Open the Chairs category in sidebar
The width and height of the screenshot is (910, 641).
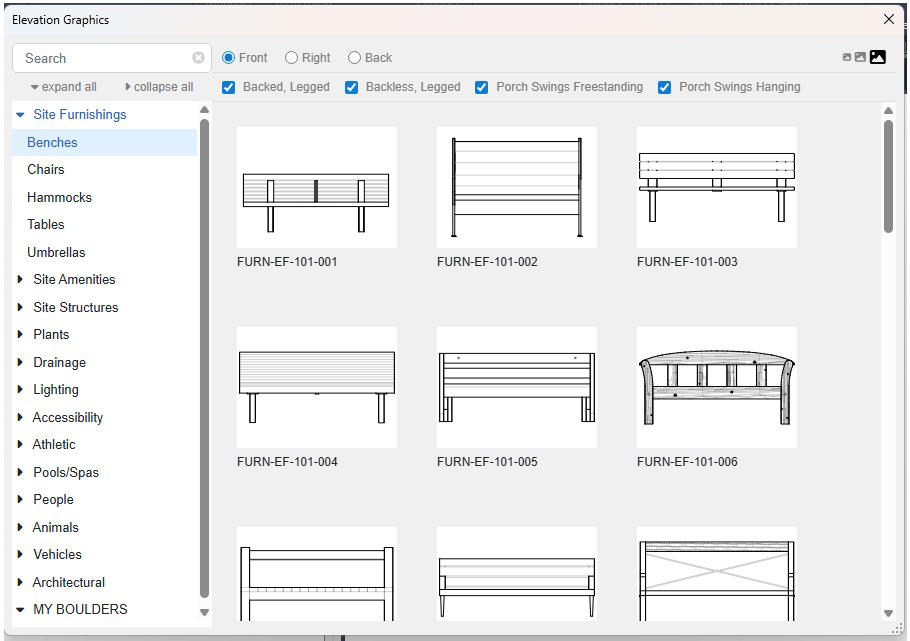coord(46,169)
